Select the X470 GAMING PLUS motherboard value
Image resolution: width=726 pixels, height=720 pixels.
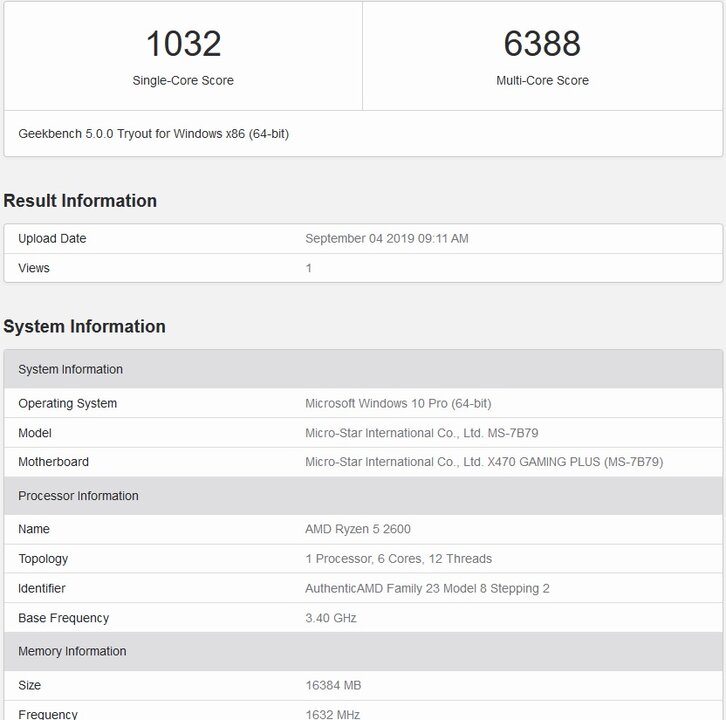[x=484, y=462]
